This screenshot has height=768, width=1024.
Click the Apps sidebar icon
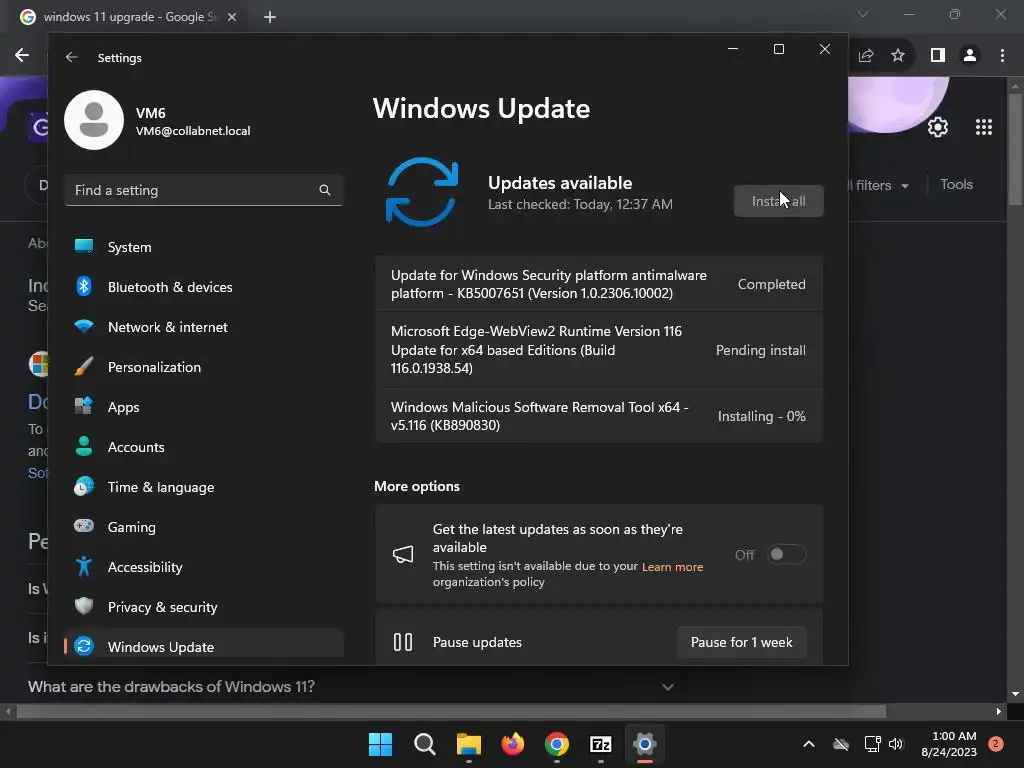coord(84,406)
